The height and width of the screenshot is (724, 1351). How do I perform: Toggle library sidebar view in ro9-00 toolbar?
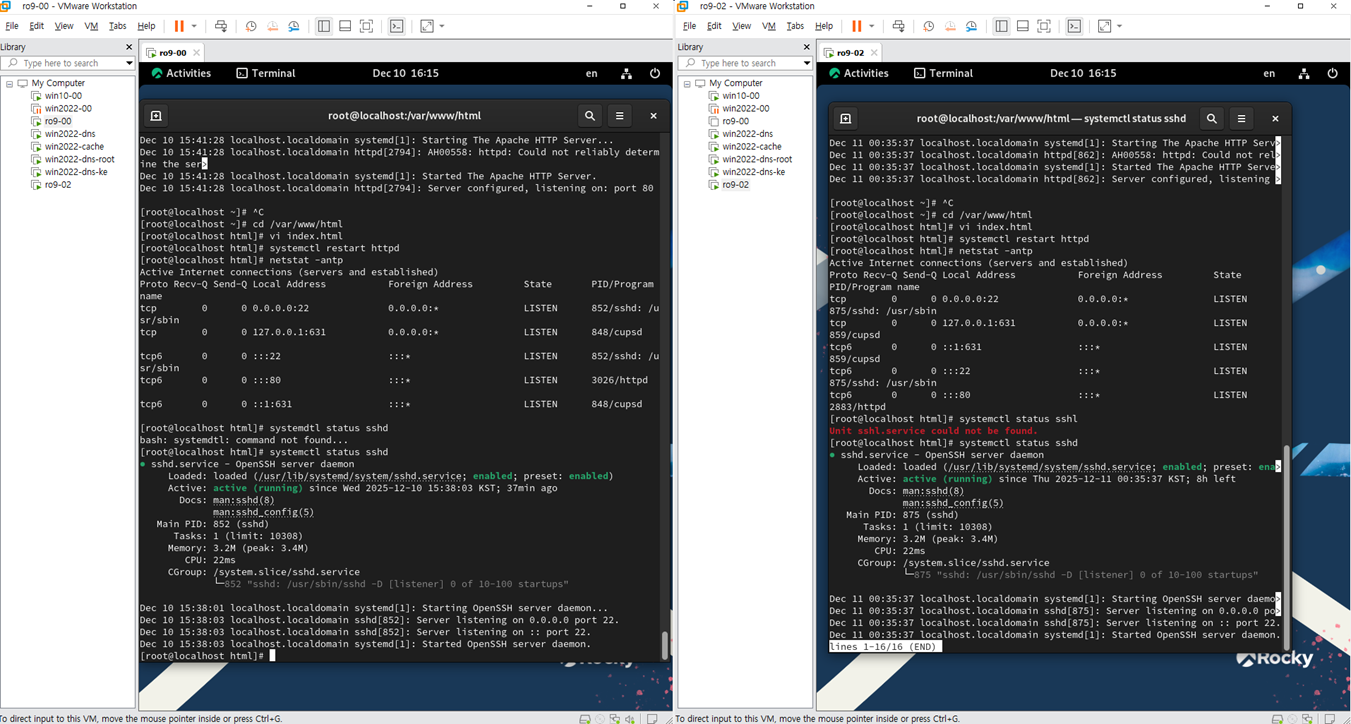click(x=324, y=26)
